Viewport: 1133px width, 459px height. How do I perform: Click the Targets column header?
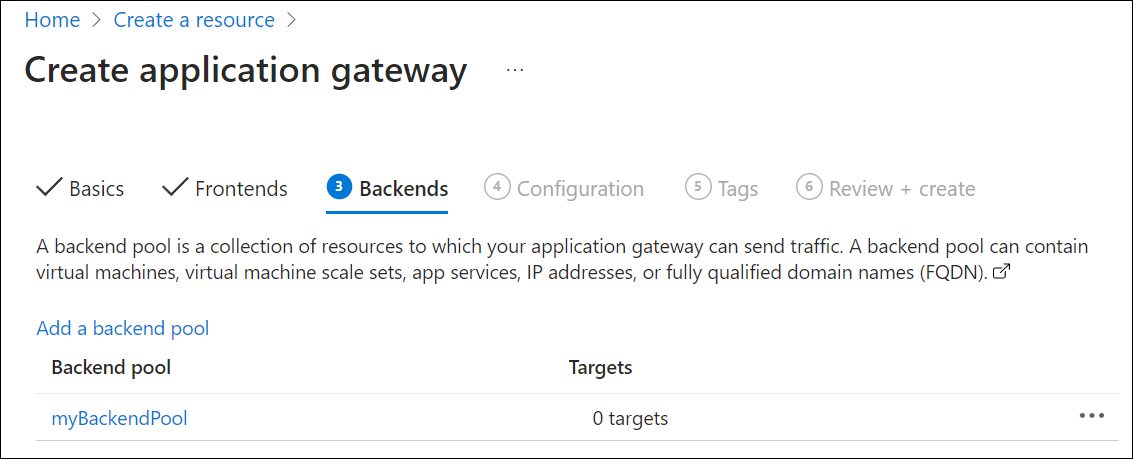click(600, 367)
